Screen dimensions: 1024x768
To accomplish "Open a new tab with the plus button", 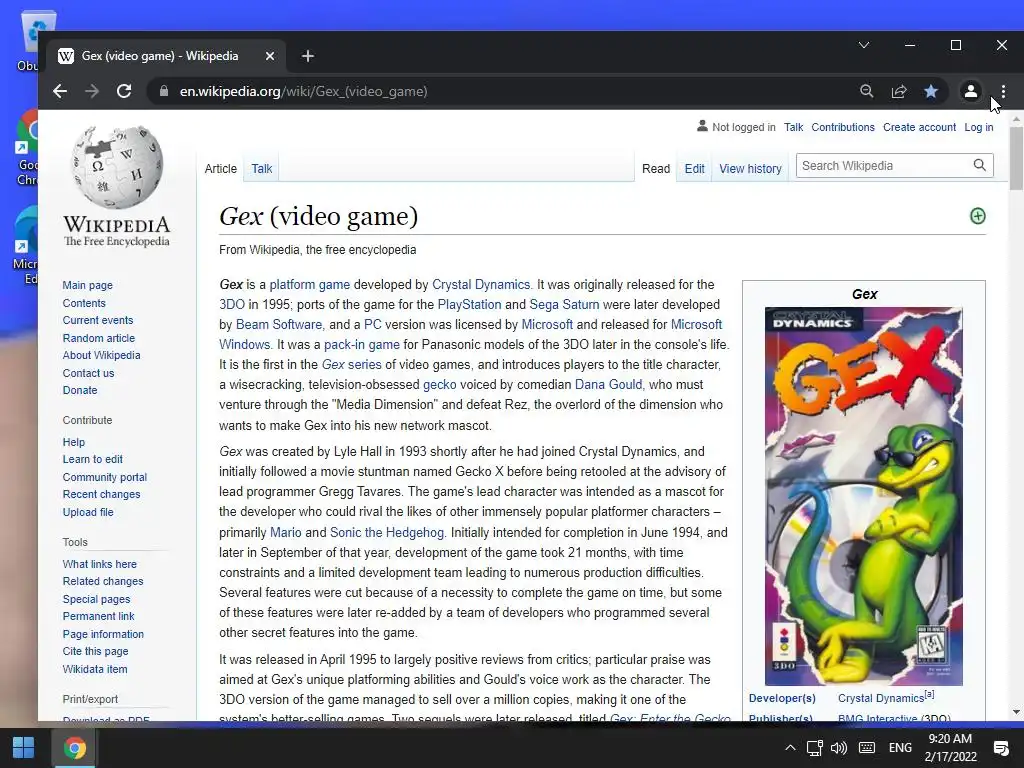I will [308, 56].
